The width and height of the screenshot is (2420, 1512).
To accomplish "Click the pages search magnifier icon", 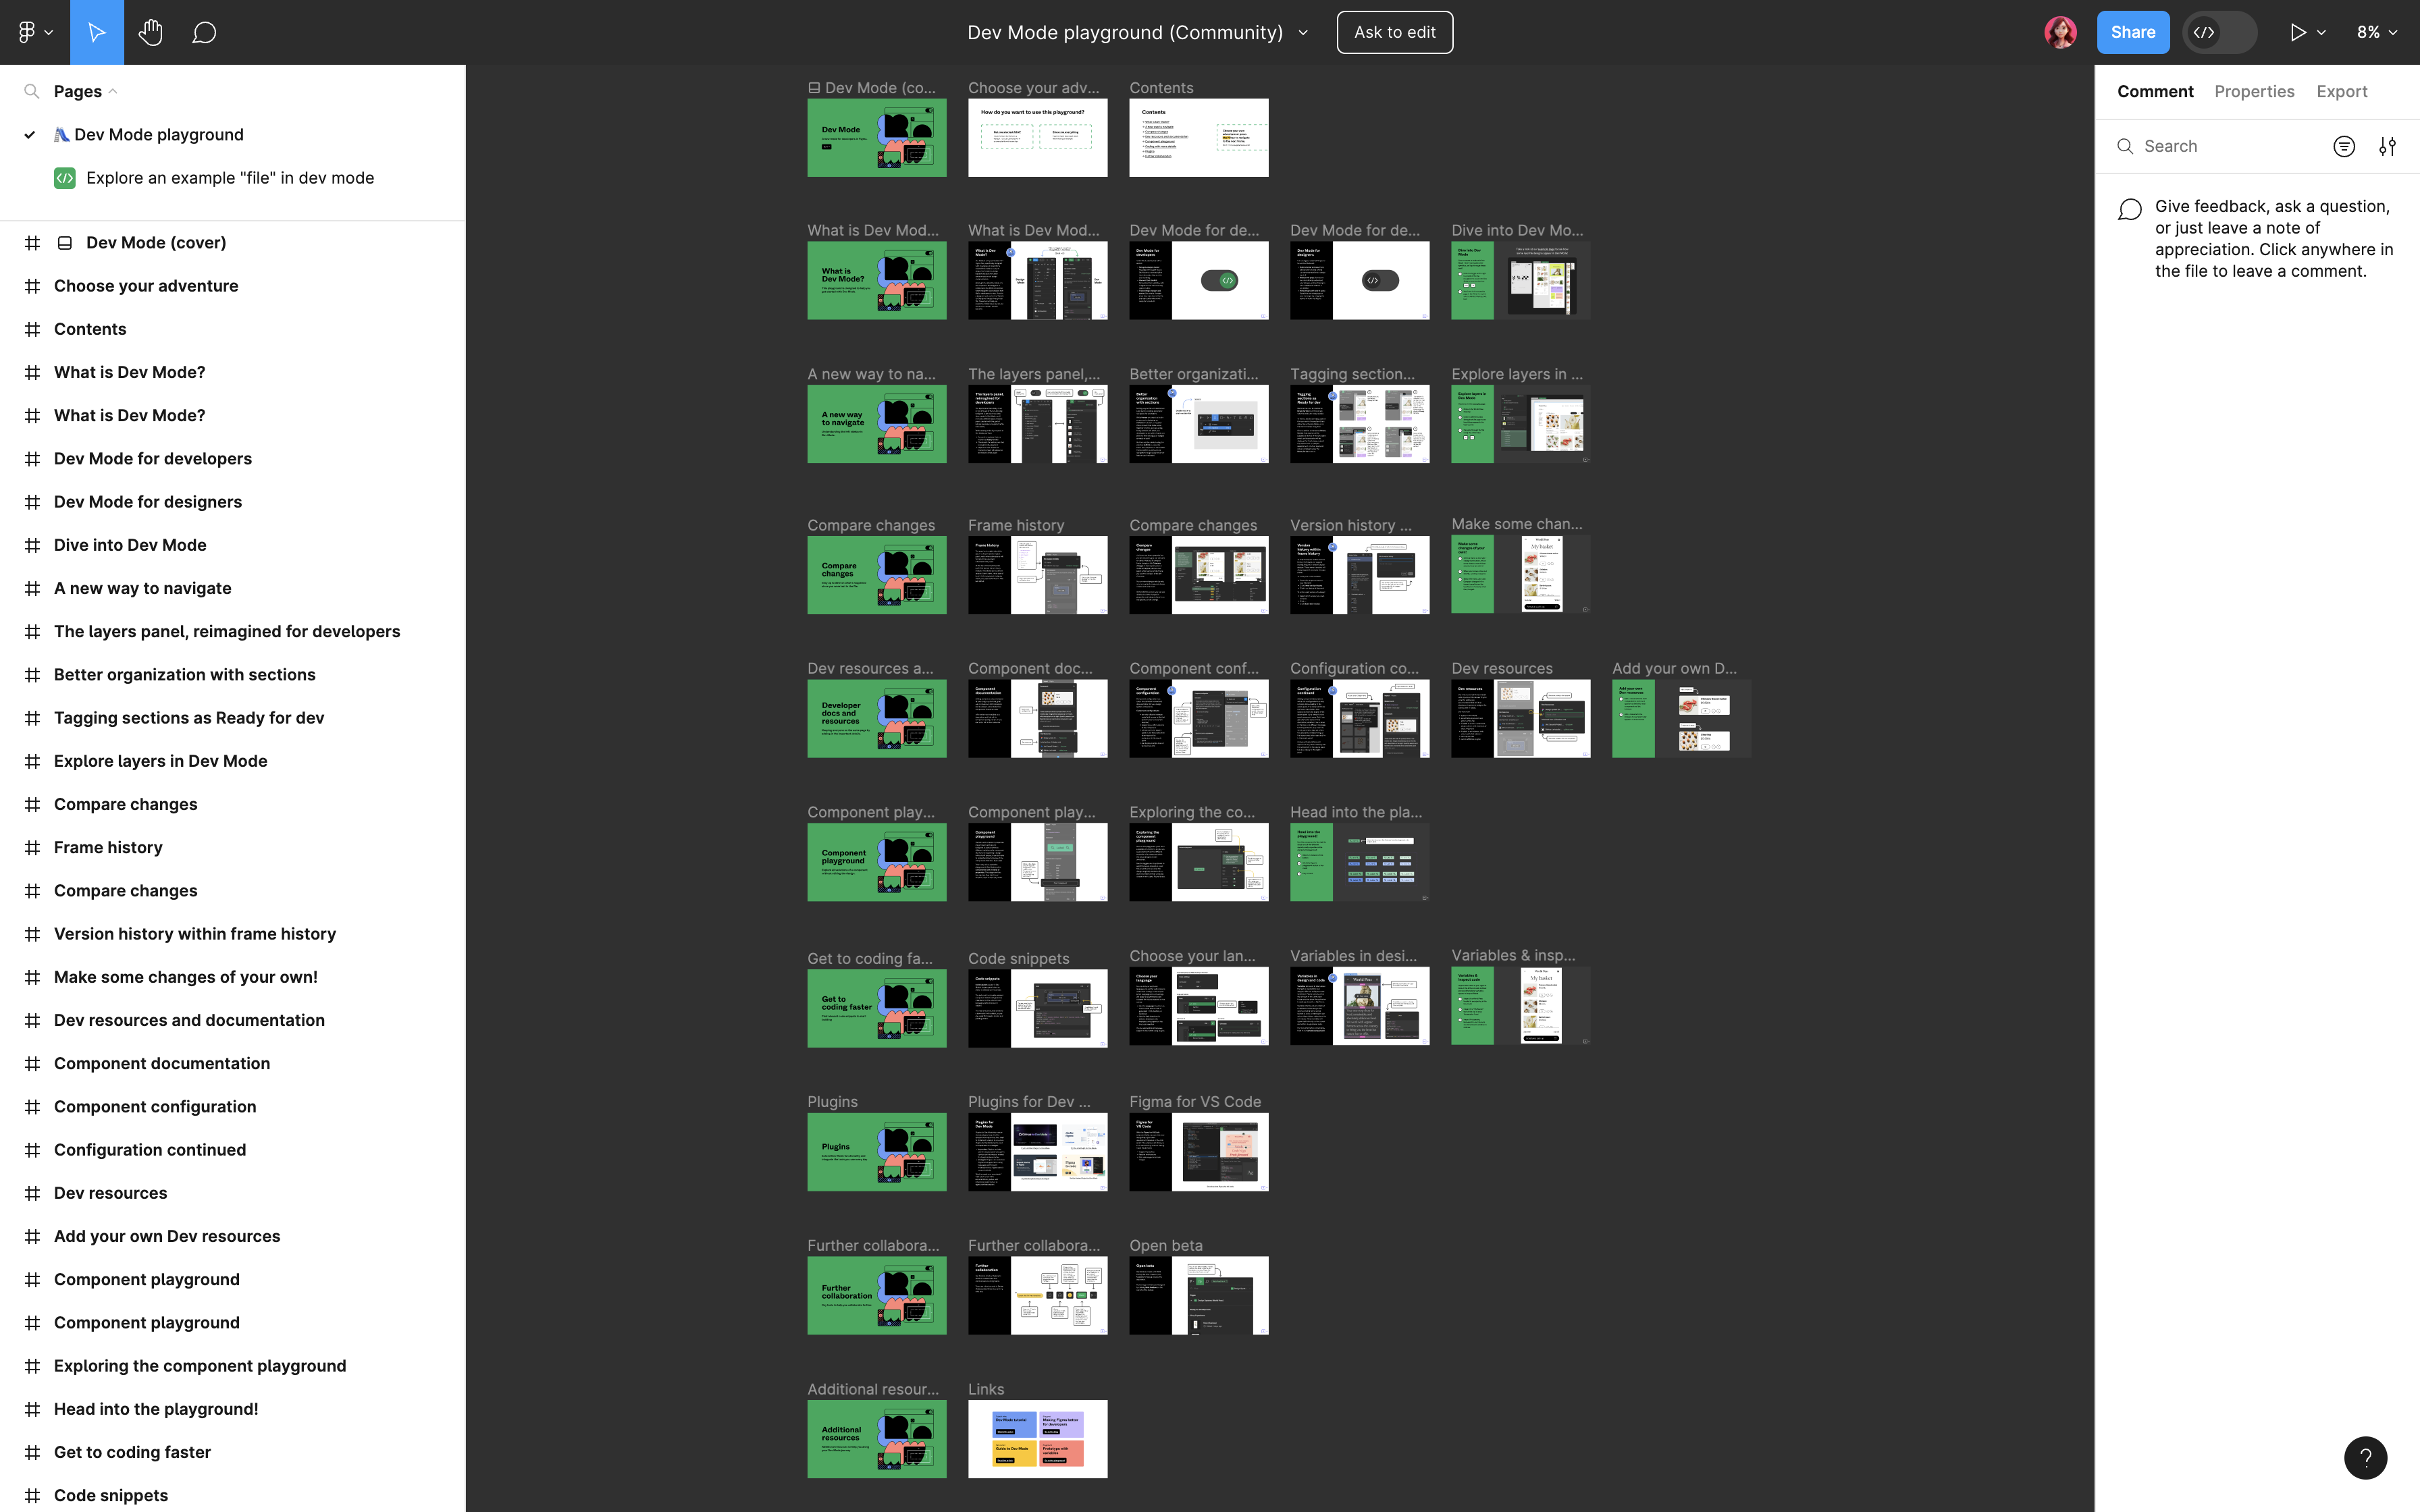I will [x=32, y=91].
